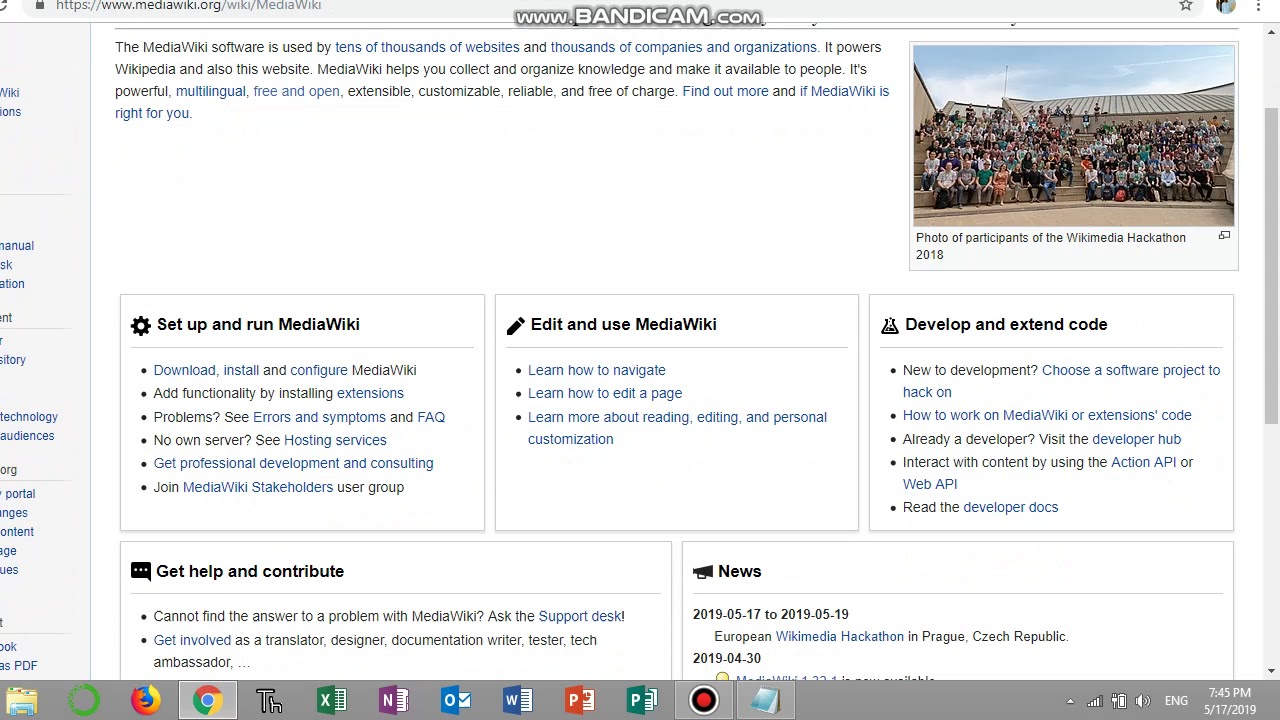Open the 'Errors and symptoms' link
The image size is (1280, 720).
point(319,417)
